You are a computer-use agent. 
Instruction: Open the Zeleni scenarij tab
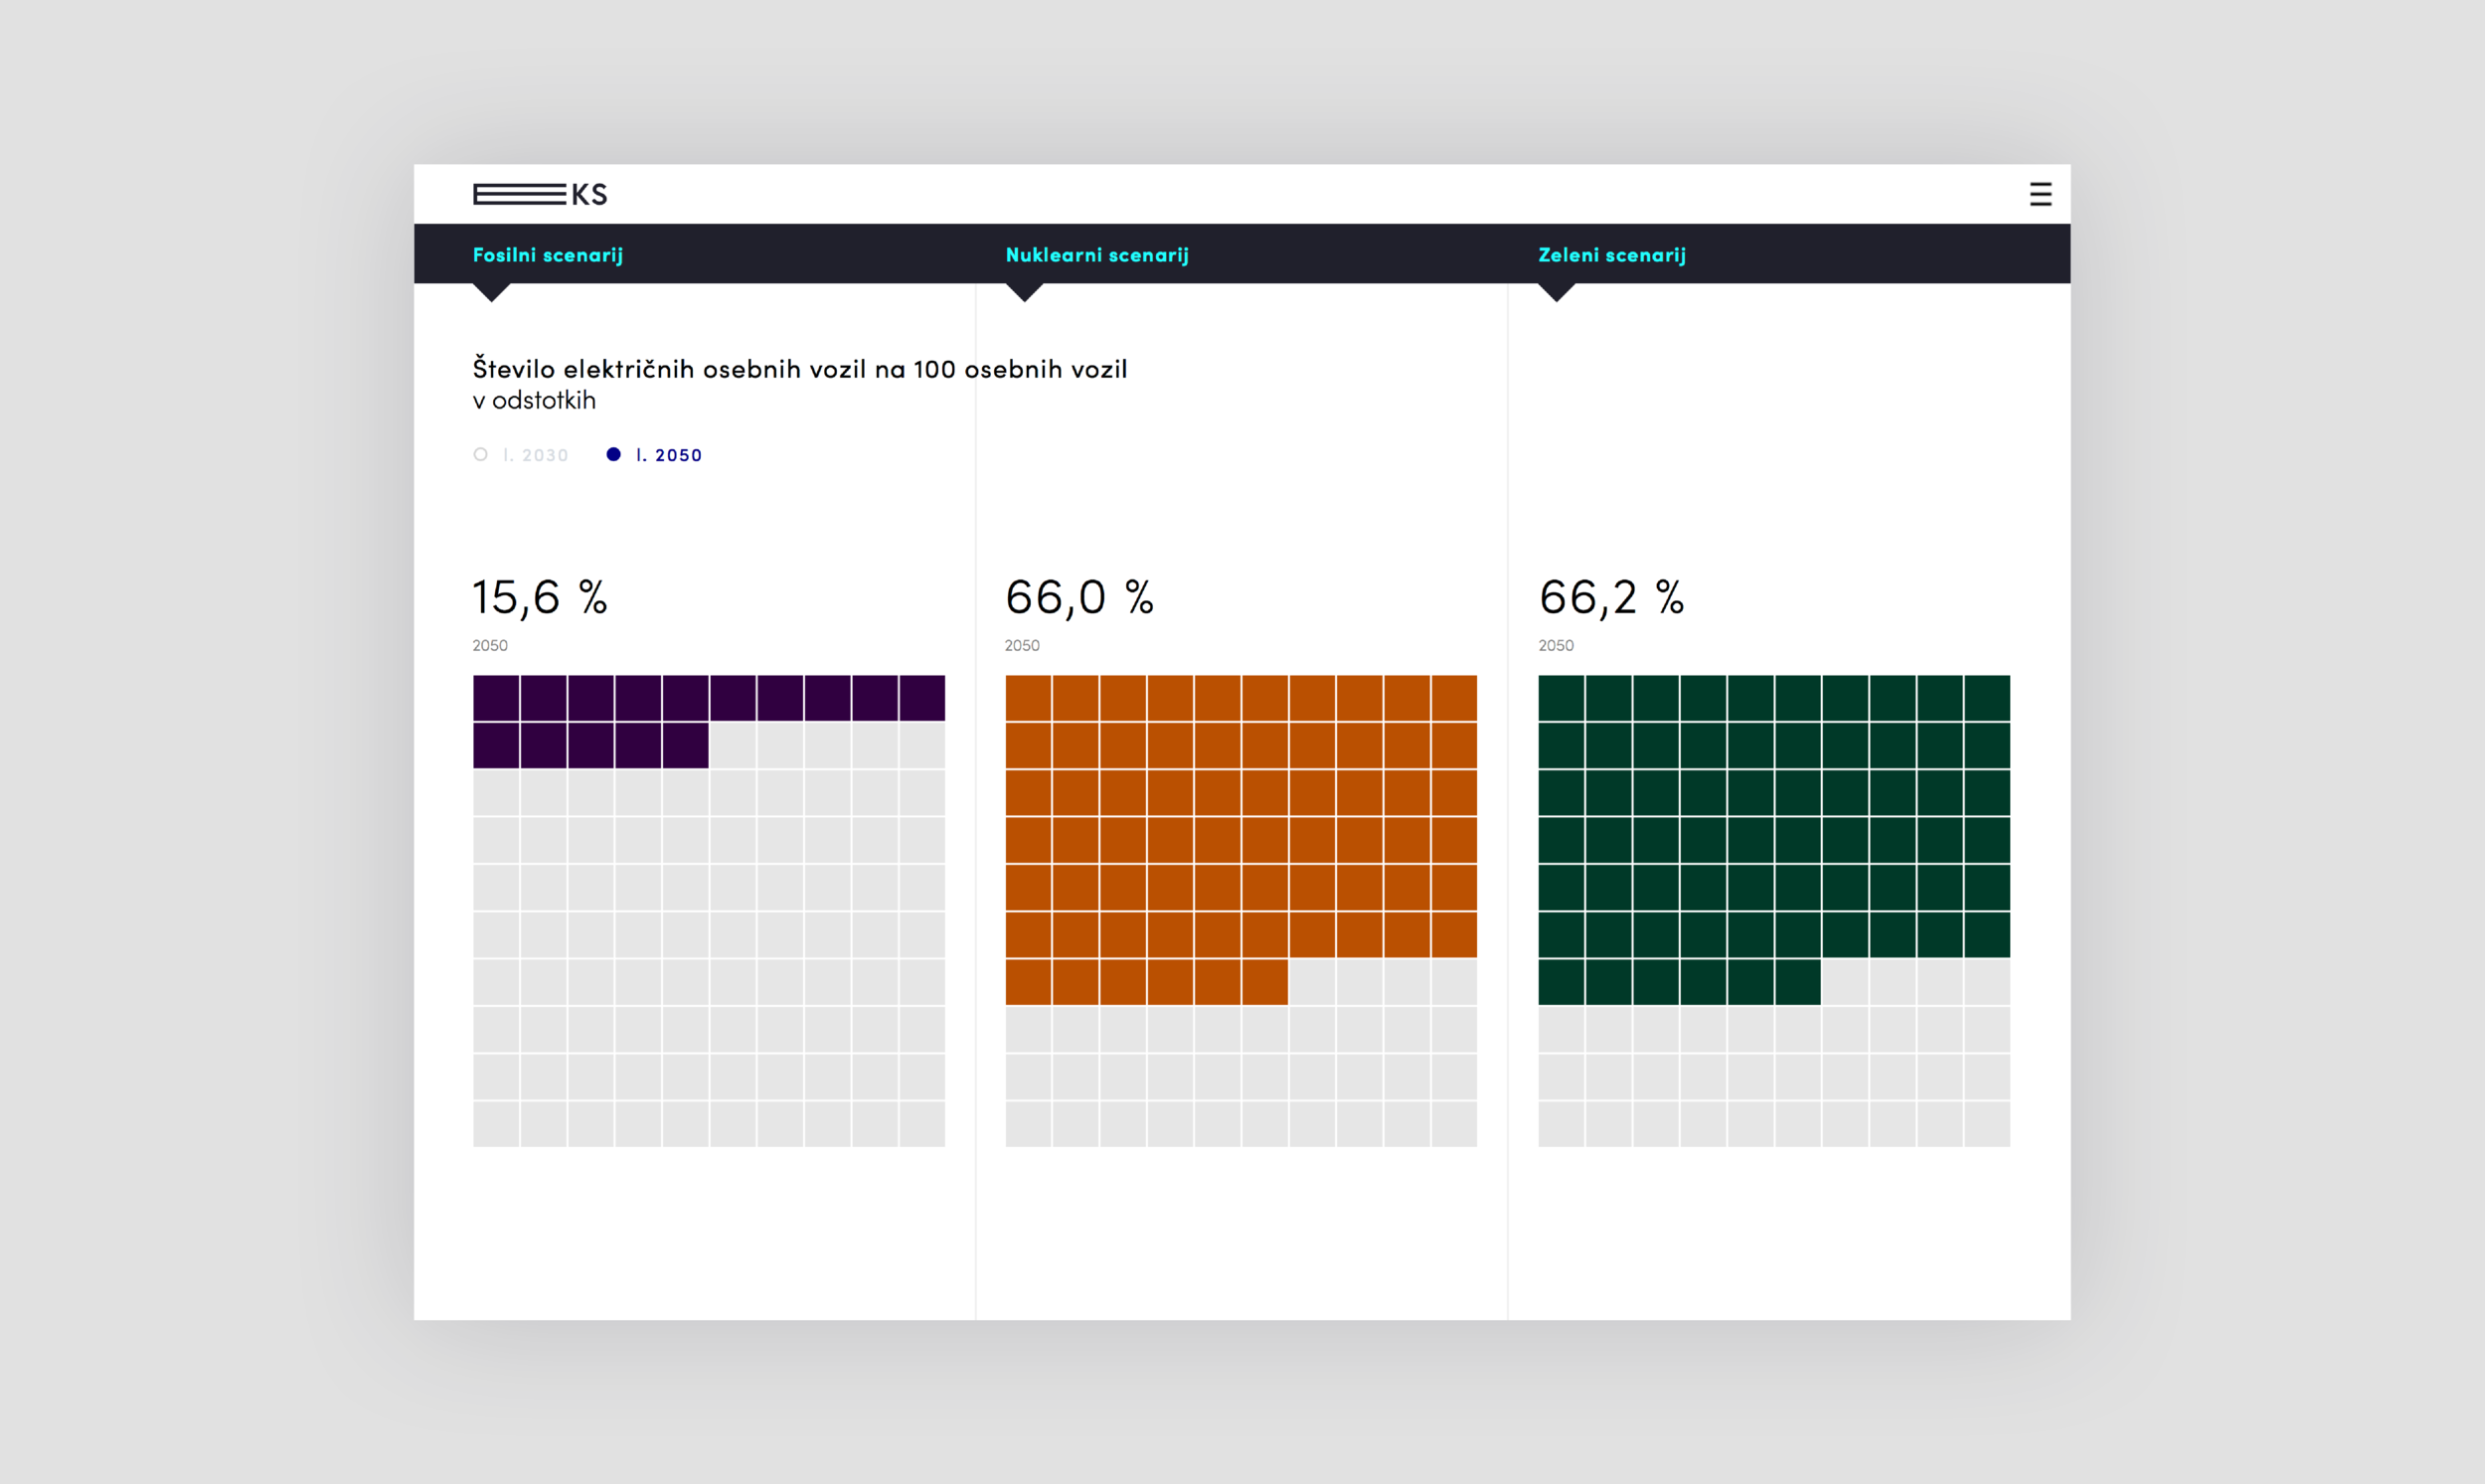(x=1612, y=255)
